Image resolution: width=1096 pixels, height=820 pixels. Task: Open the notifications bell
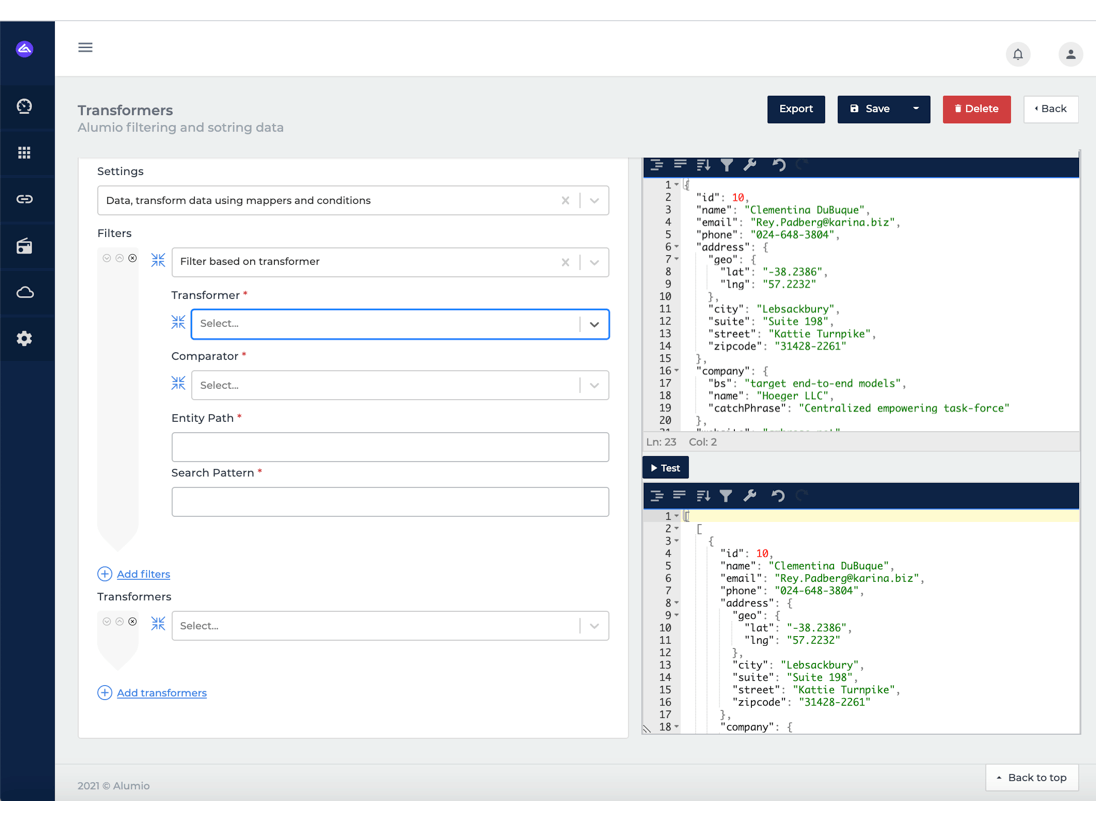1018,54
